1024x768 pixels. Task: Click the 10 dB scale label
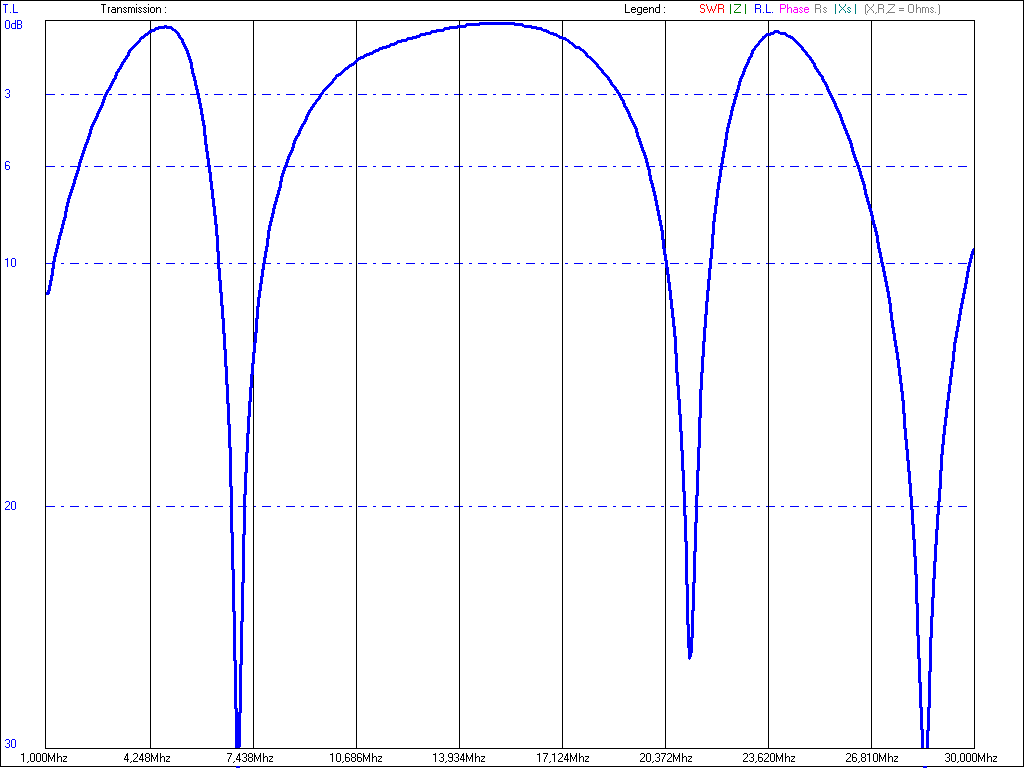point(9,263)
